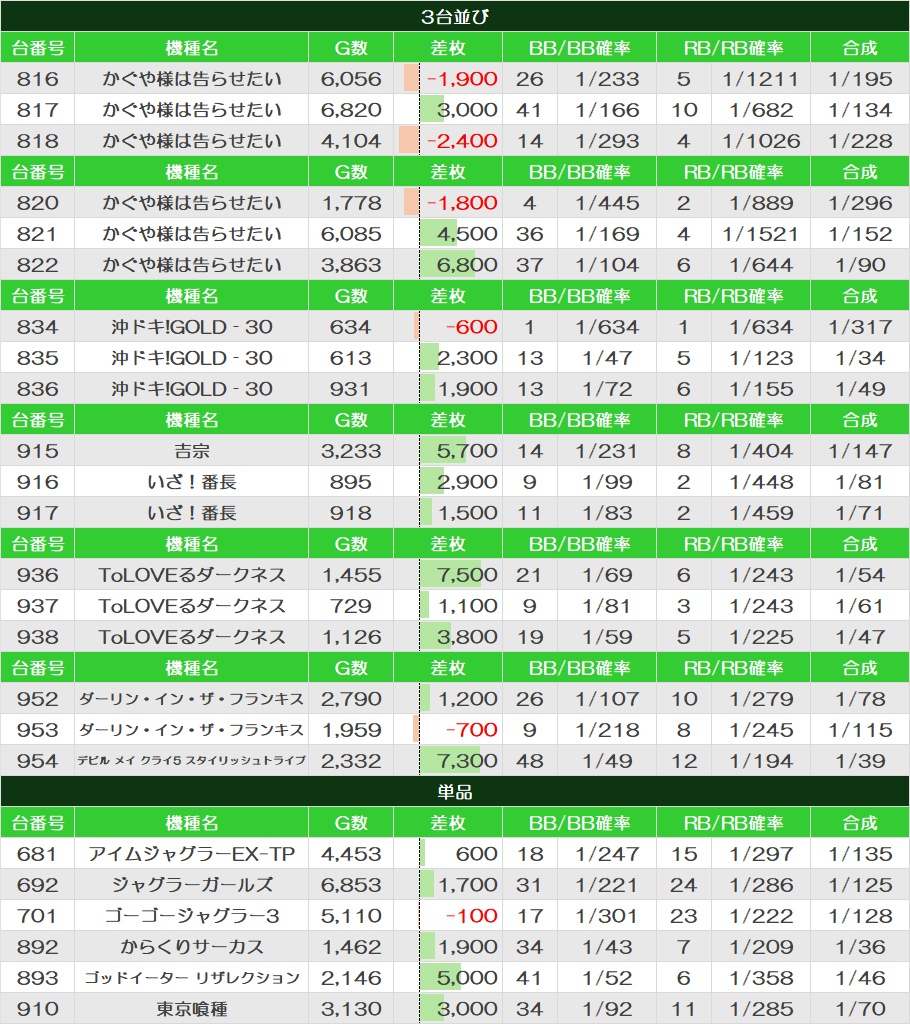Click the 単品 table 機種名 column header
910x1024 pixels.
coord(191,823)
